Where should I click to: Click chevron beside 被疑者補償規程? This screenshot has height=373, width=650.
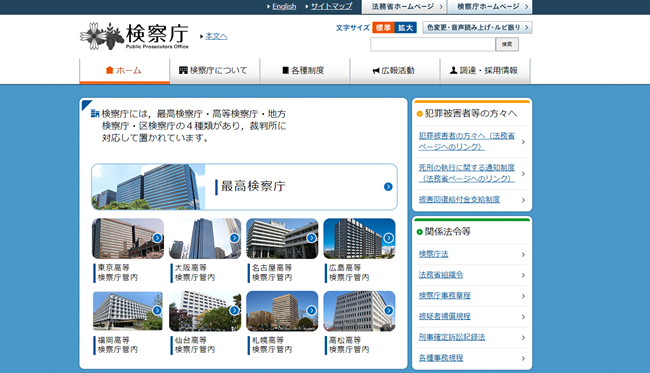[x=523, y=317]
